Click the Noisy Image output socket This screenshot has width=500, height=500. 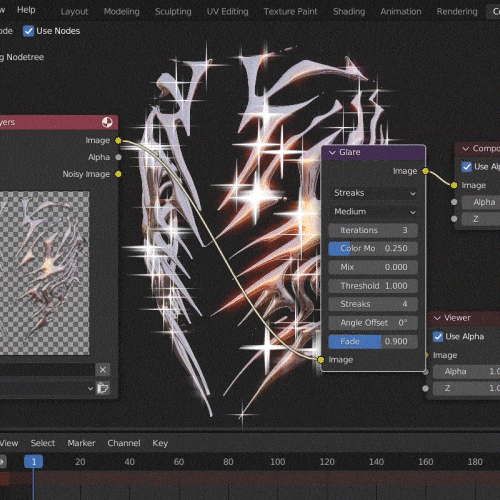pyautogui.click(x=118, y=174)
